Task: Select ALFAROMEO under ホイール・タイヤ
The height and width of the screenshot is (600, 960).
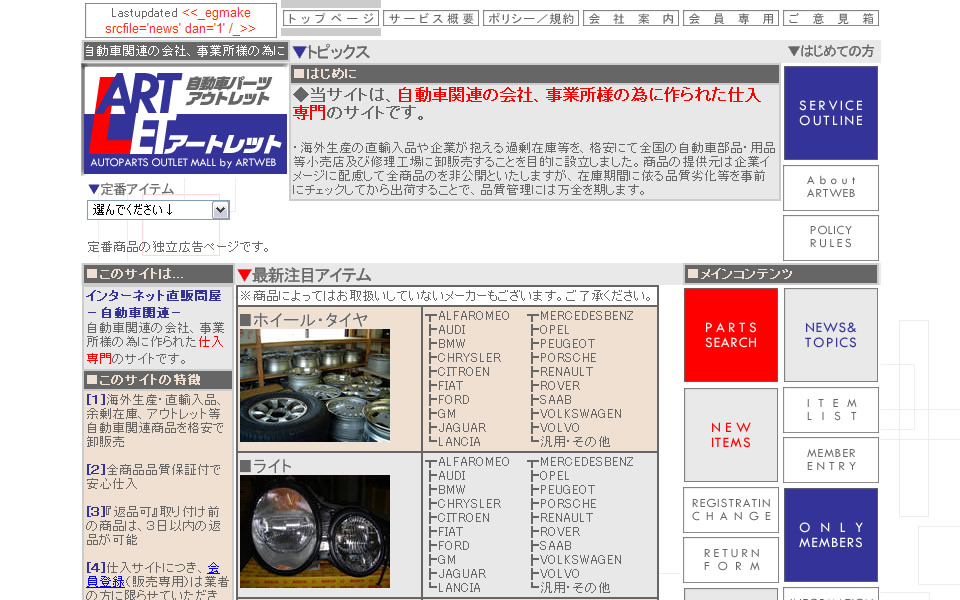Action: click(x=473, y=316)
